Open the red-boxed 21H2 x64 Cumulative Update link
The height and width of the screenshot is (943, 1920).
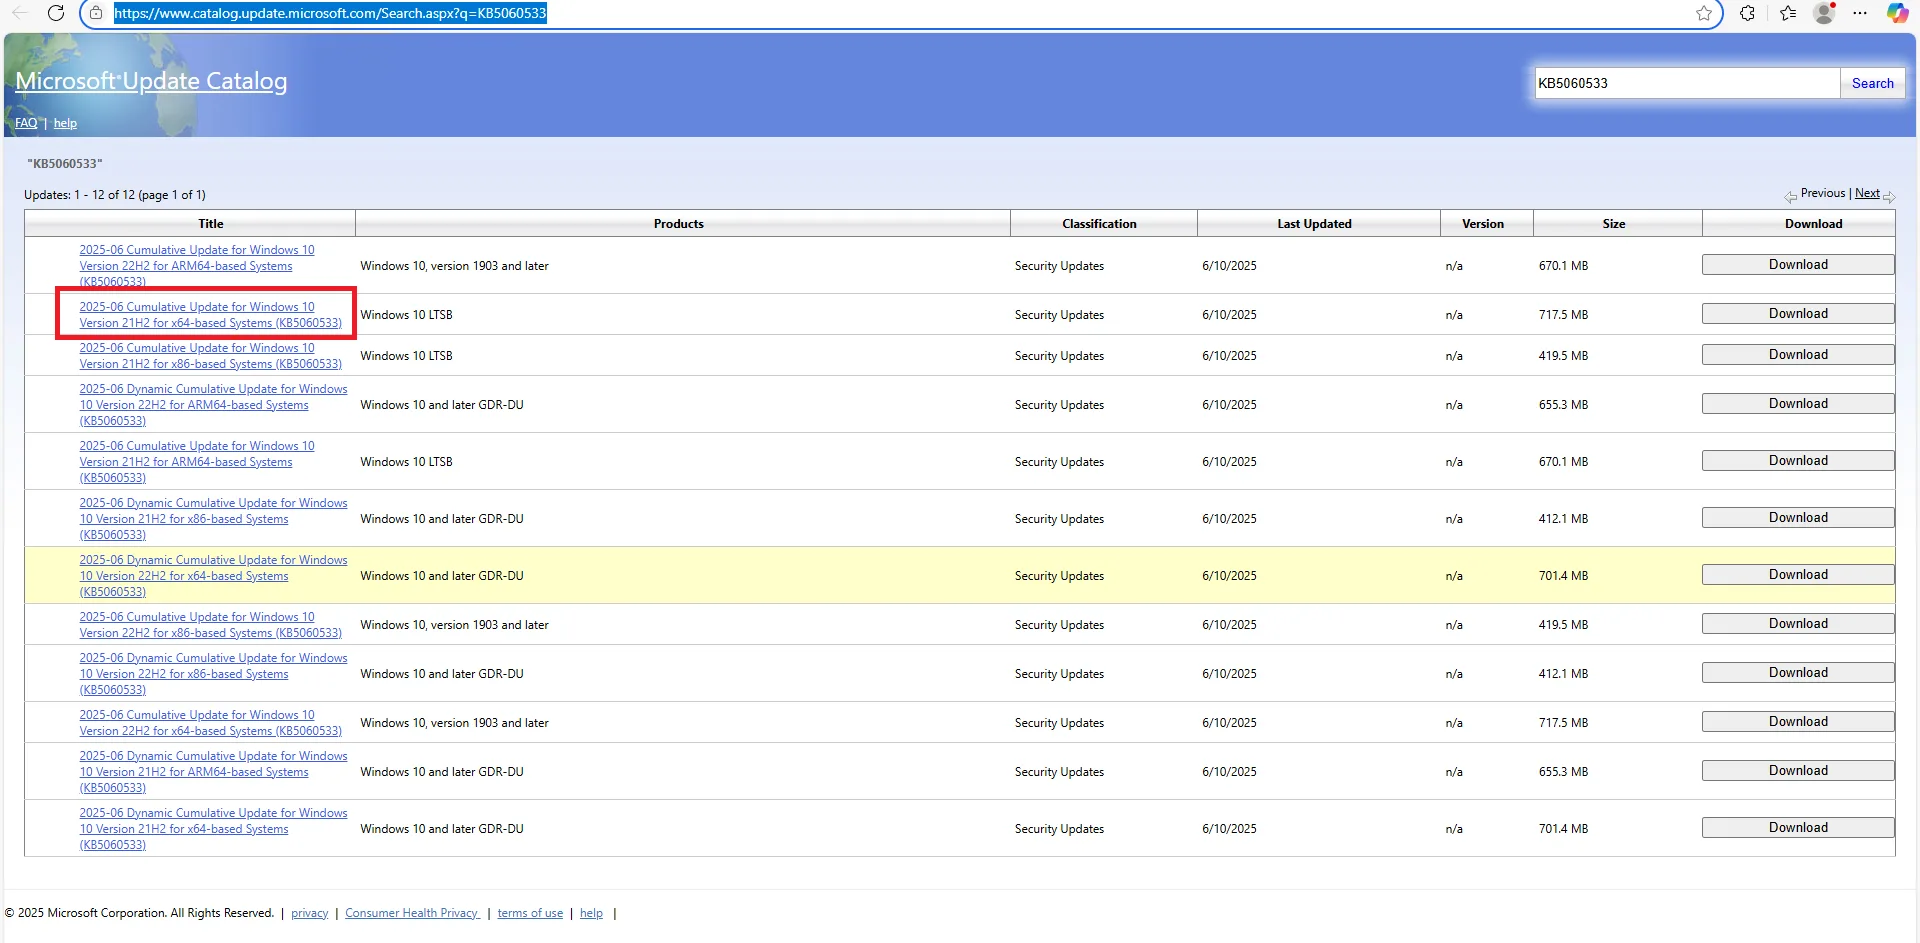[210, 315]
